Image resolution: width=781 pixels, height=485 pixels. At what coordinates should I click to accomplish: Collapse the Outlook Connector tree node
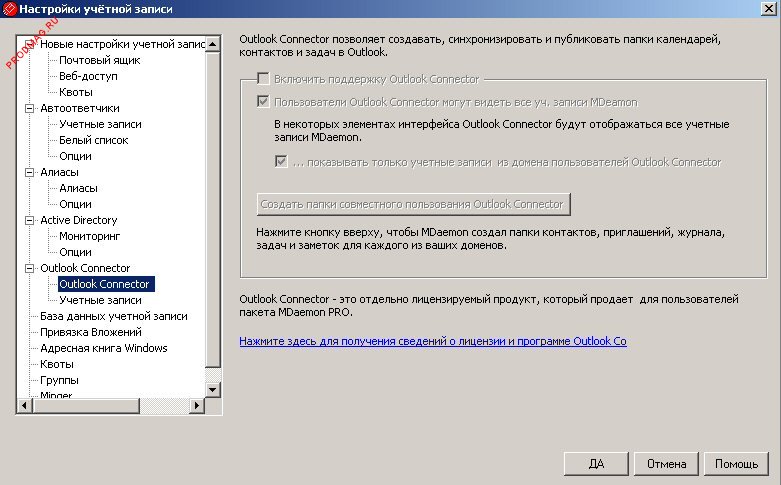[x=29, y=268]
